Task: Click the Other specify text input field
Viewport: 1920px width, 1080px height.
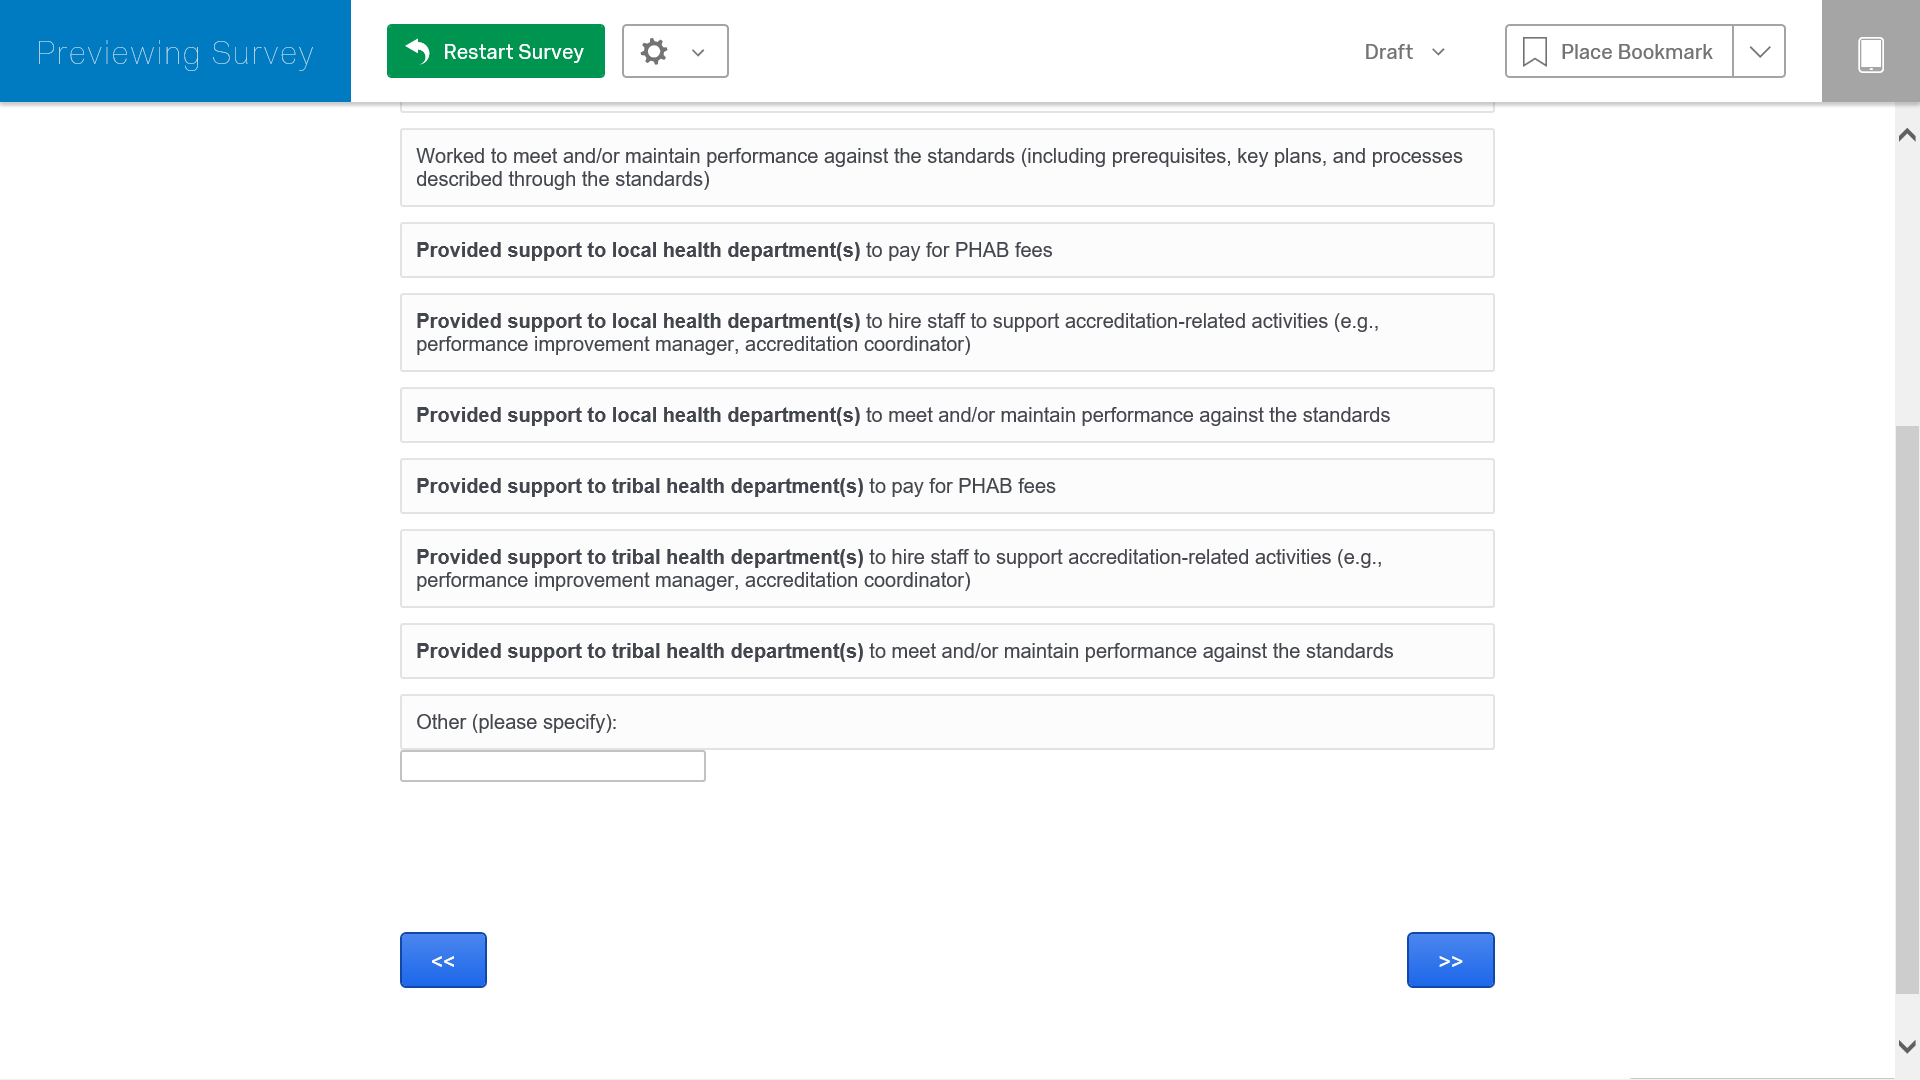Action: pos(552,766)
